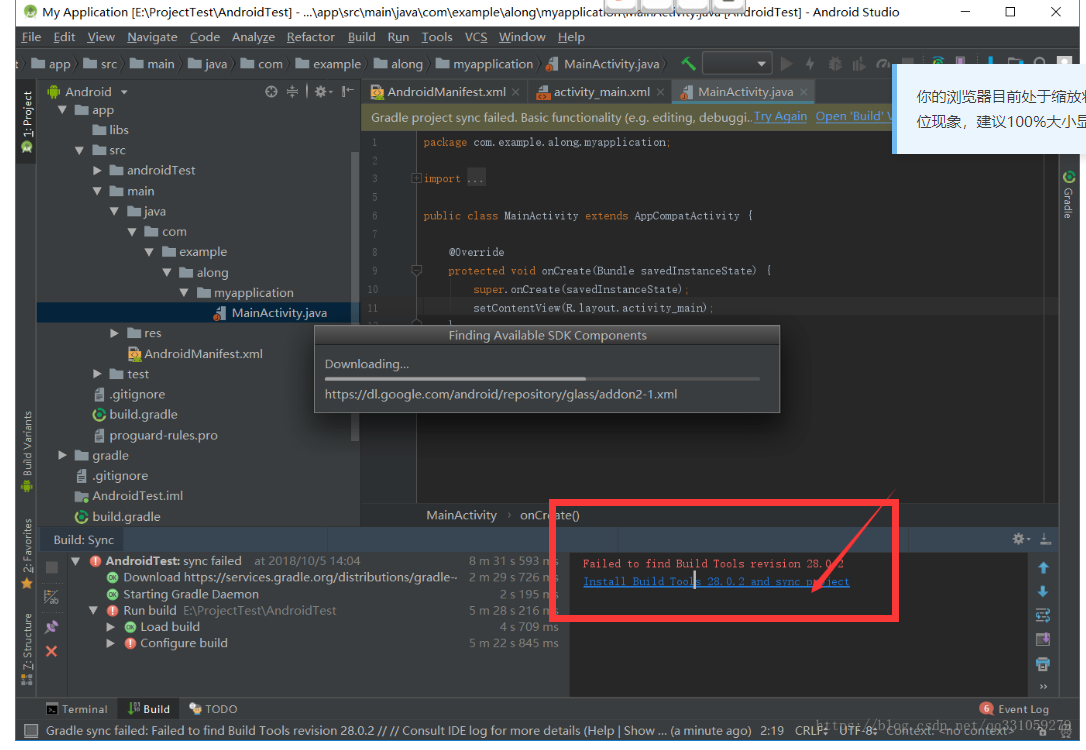
Task: Click the Pin tab icon in Build panel
Action: 52,627
